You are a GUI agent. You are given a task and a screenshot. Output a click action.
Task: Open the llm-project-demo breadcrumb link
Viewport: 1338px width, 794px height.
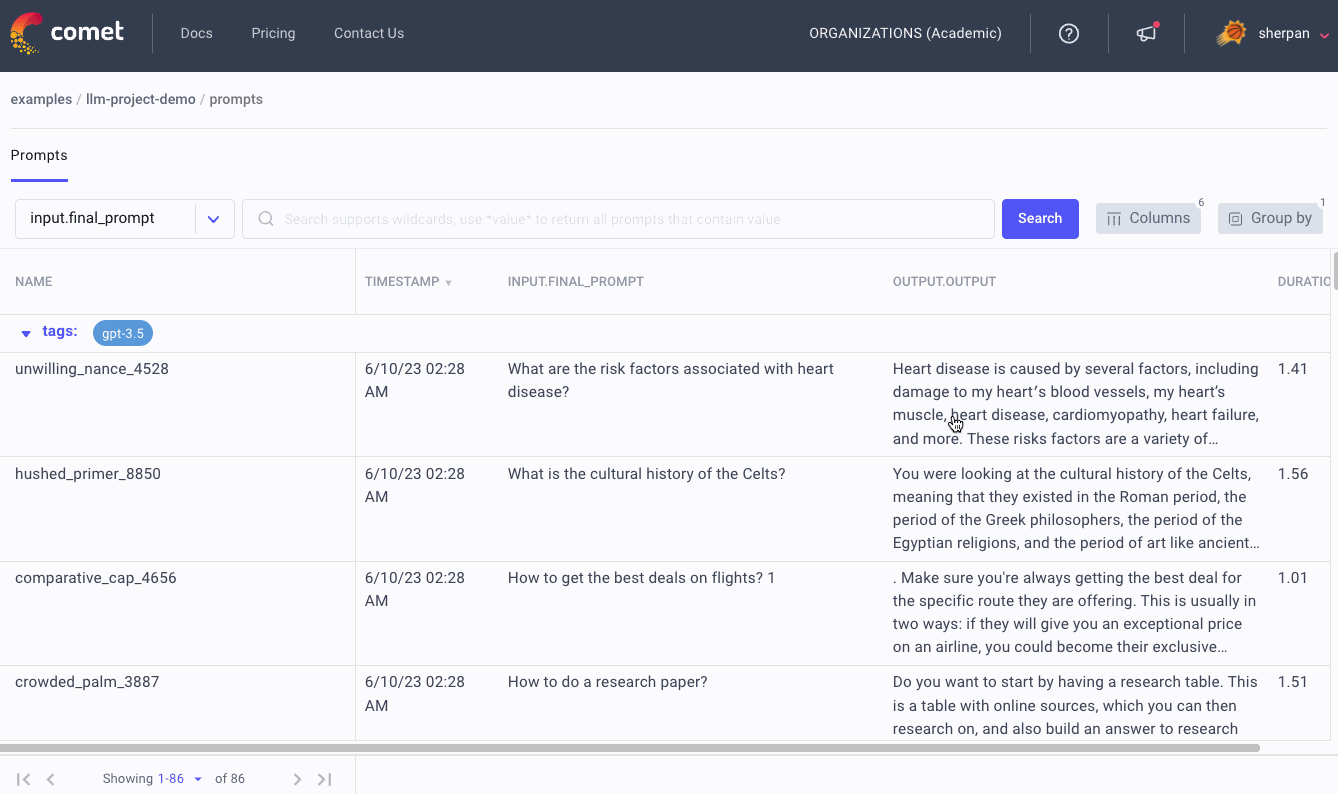click(141, 100)
